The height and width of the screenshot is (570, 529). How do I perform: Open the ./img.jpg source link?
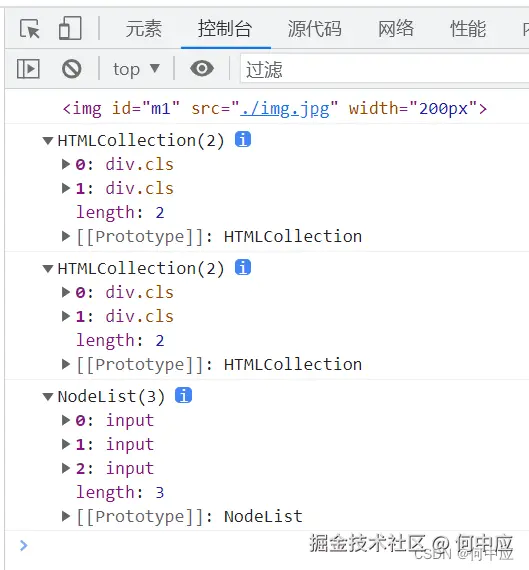point(285,109)
